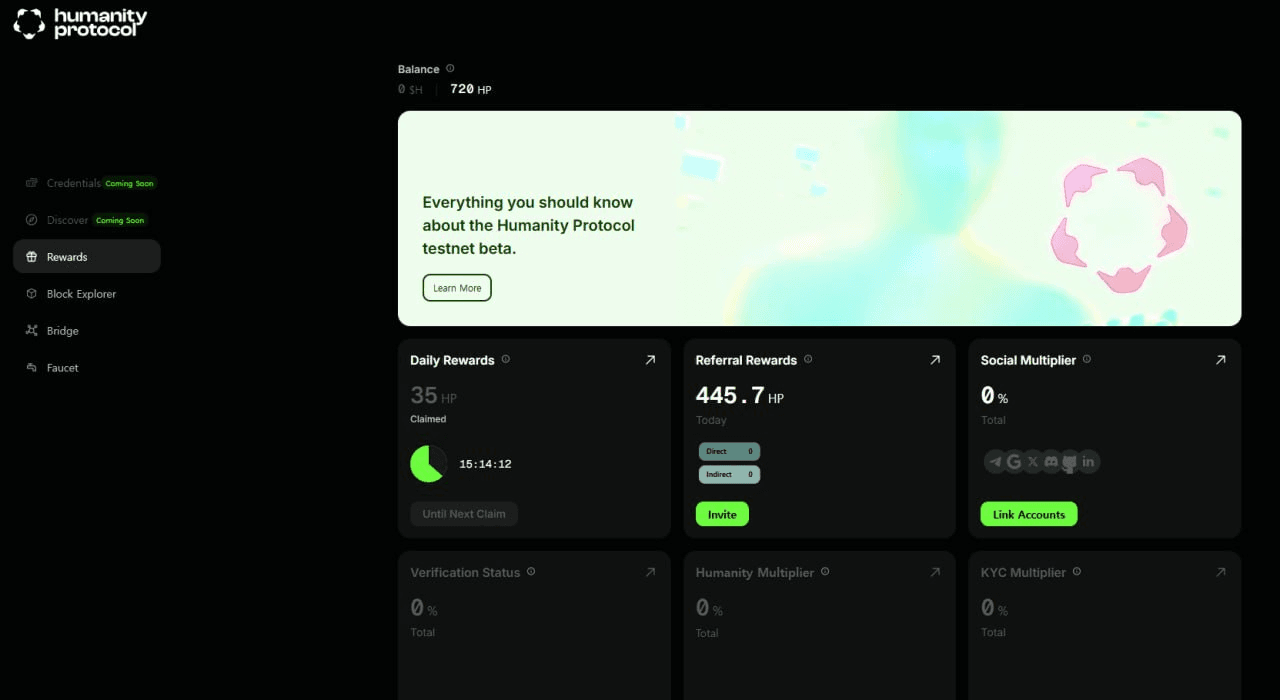This screenshot has width=1280, height=700.
Task: Open Social Multiplier details arrow
Action: pos(1220,360)
